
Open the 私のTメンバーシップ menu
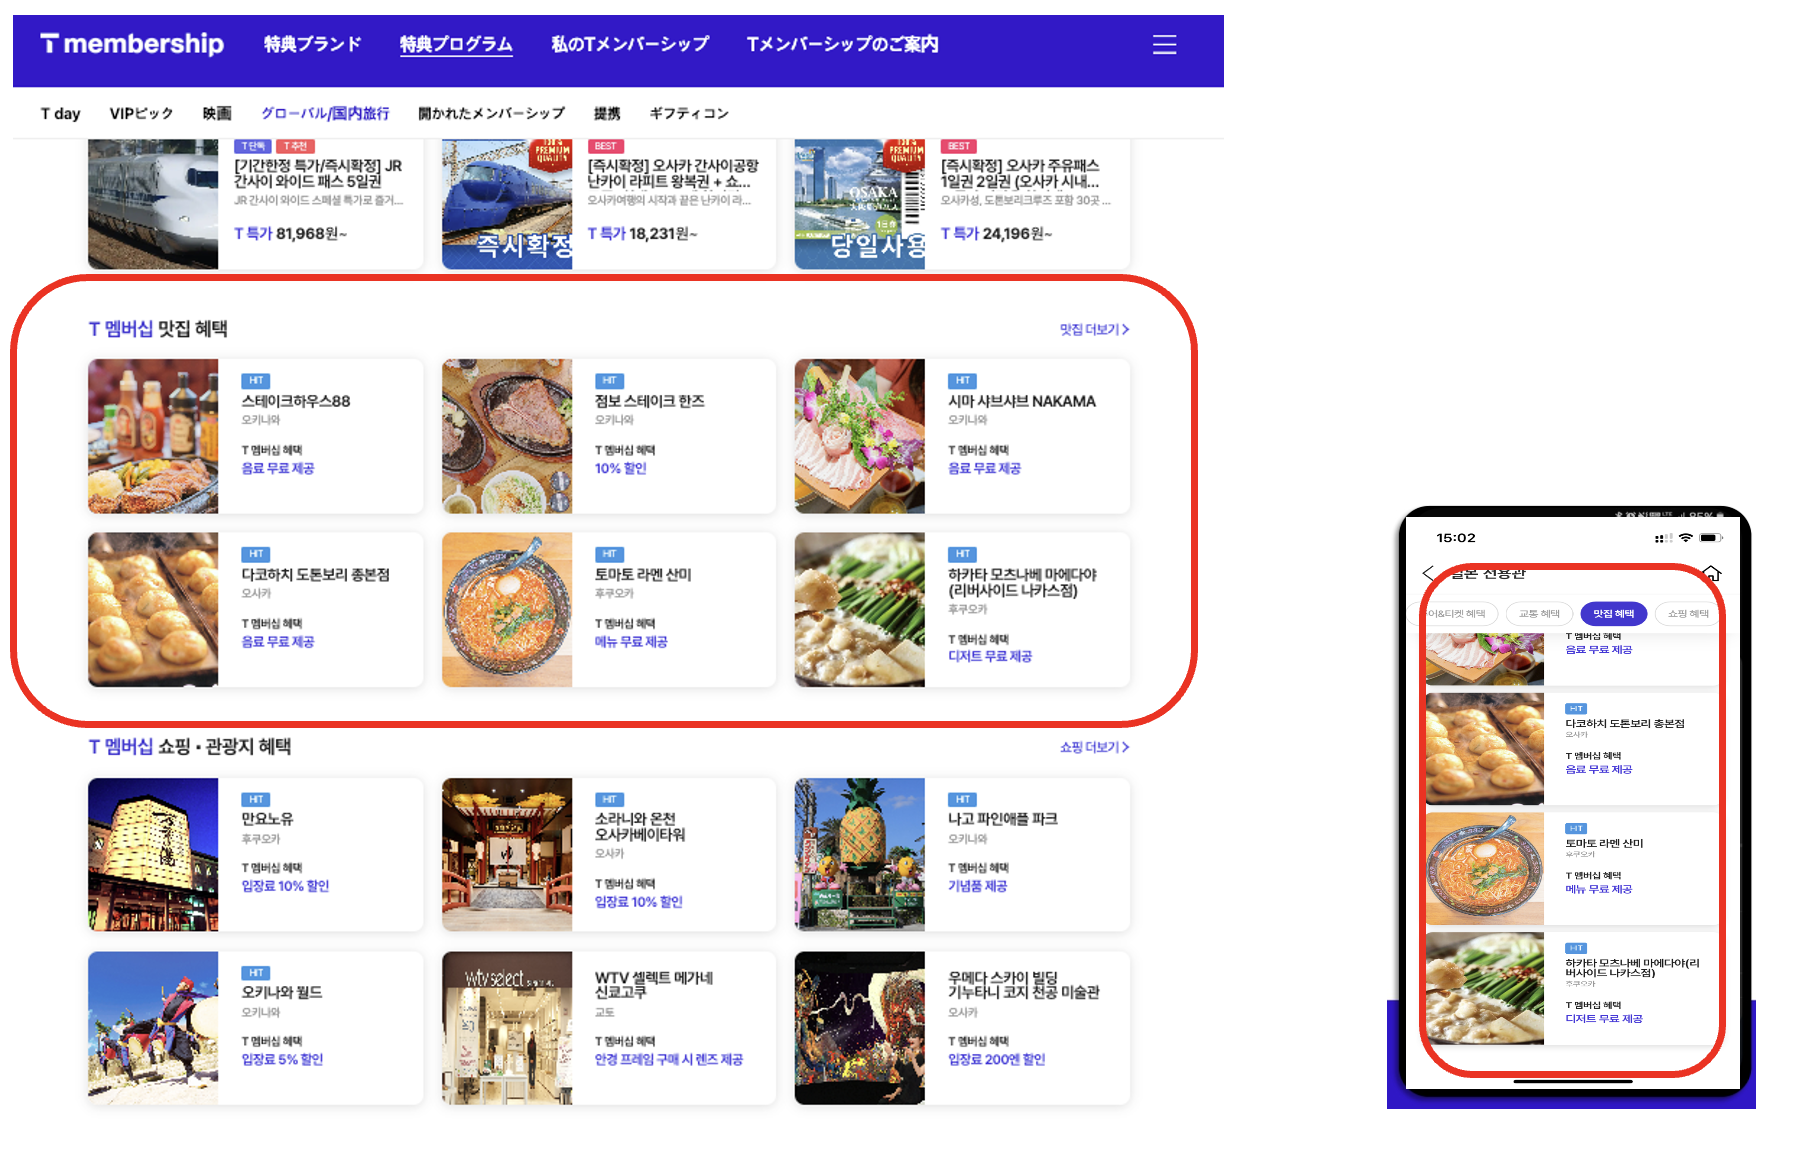coord(630,44)
